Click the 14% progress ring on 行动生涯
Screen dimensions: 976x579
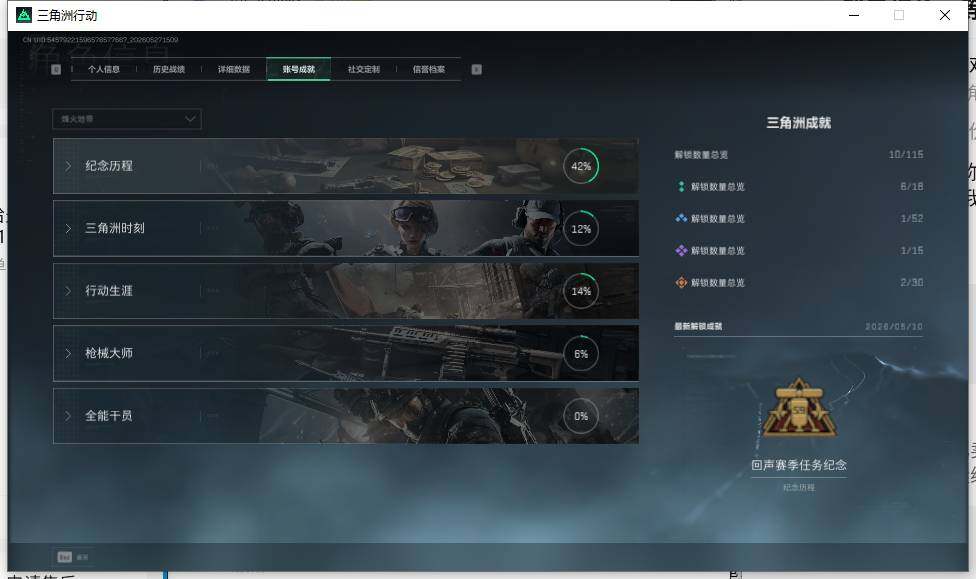[x=581, y=291]
